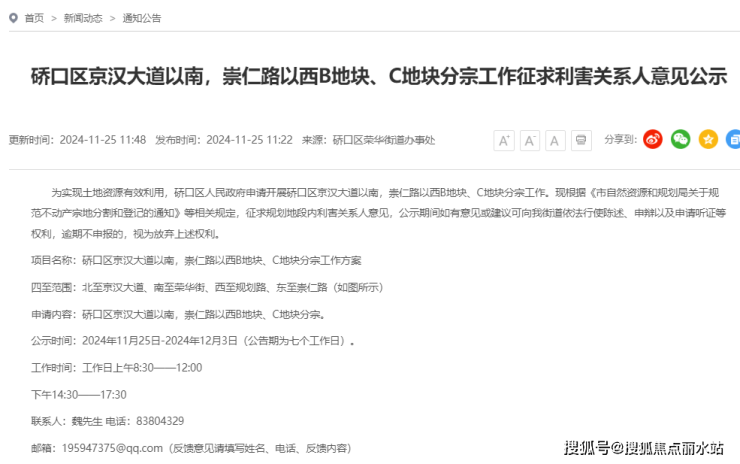740x464 pixels.
Task: Click the blue share icon at right edge
Action: [733, 139]
